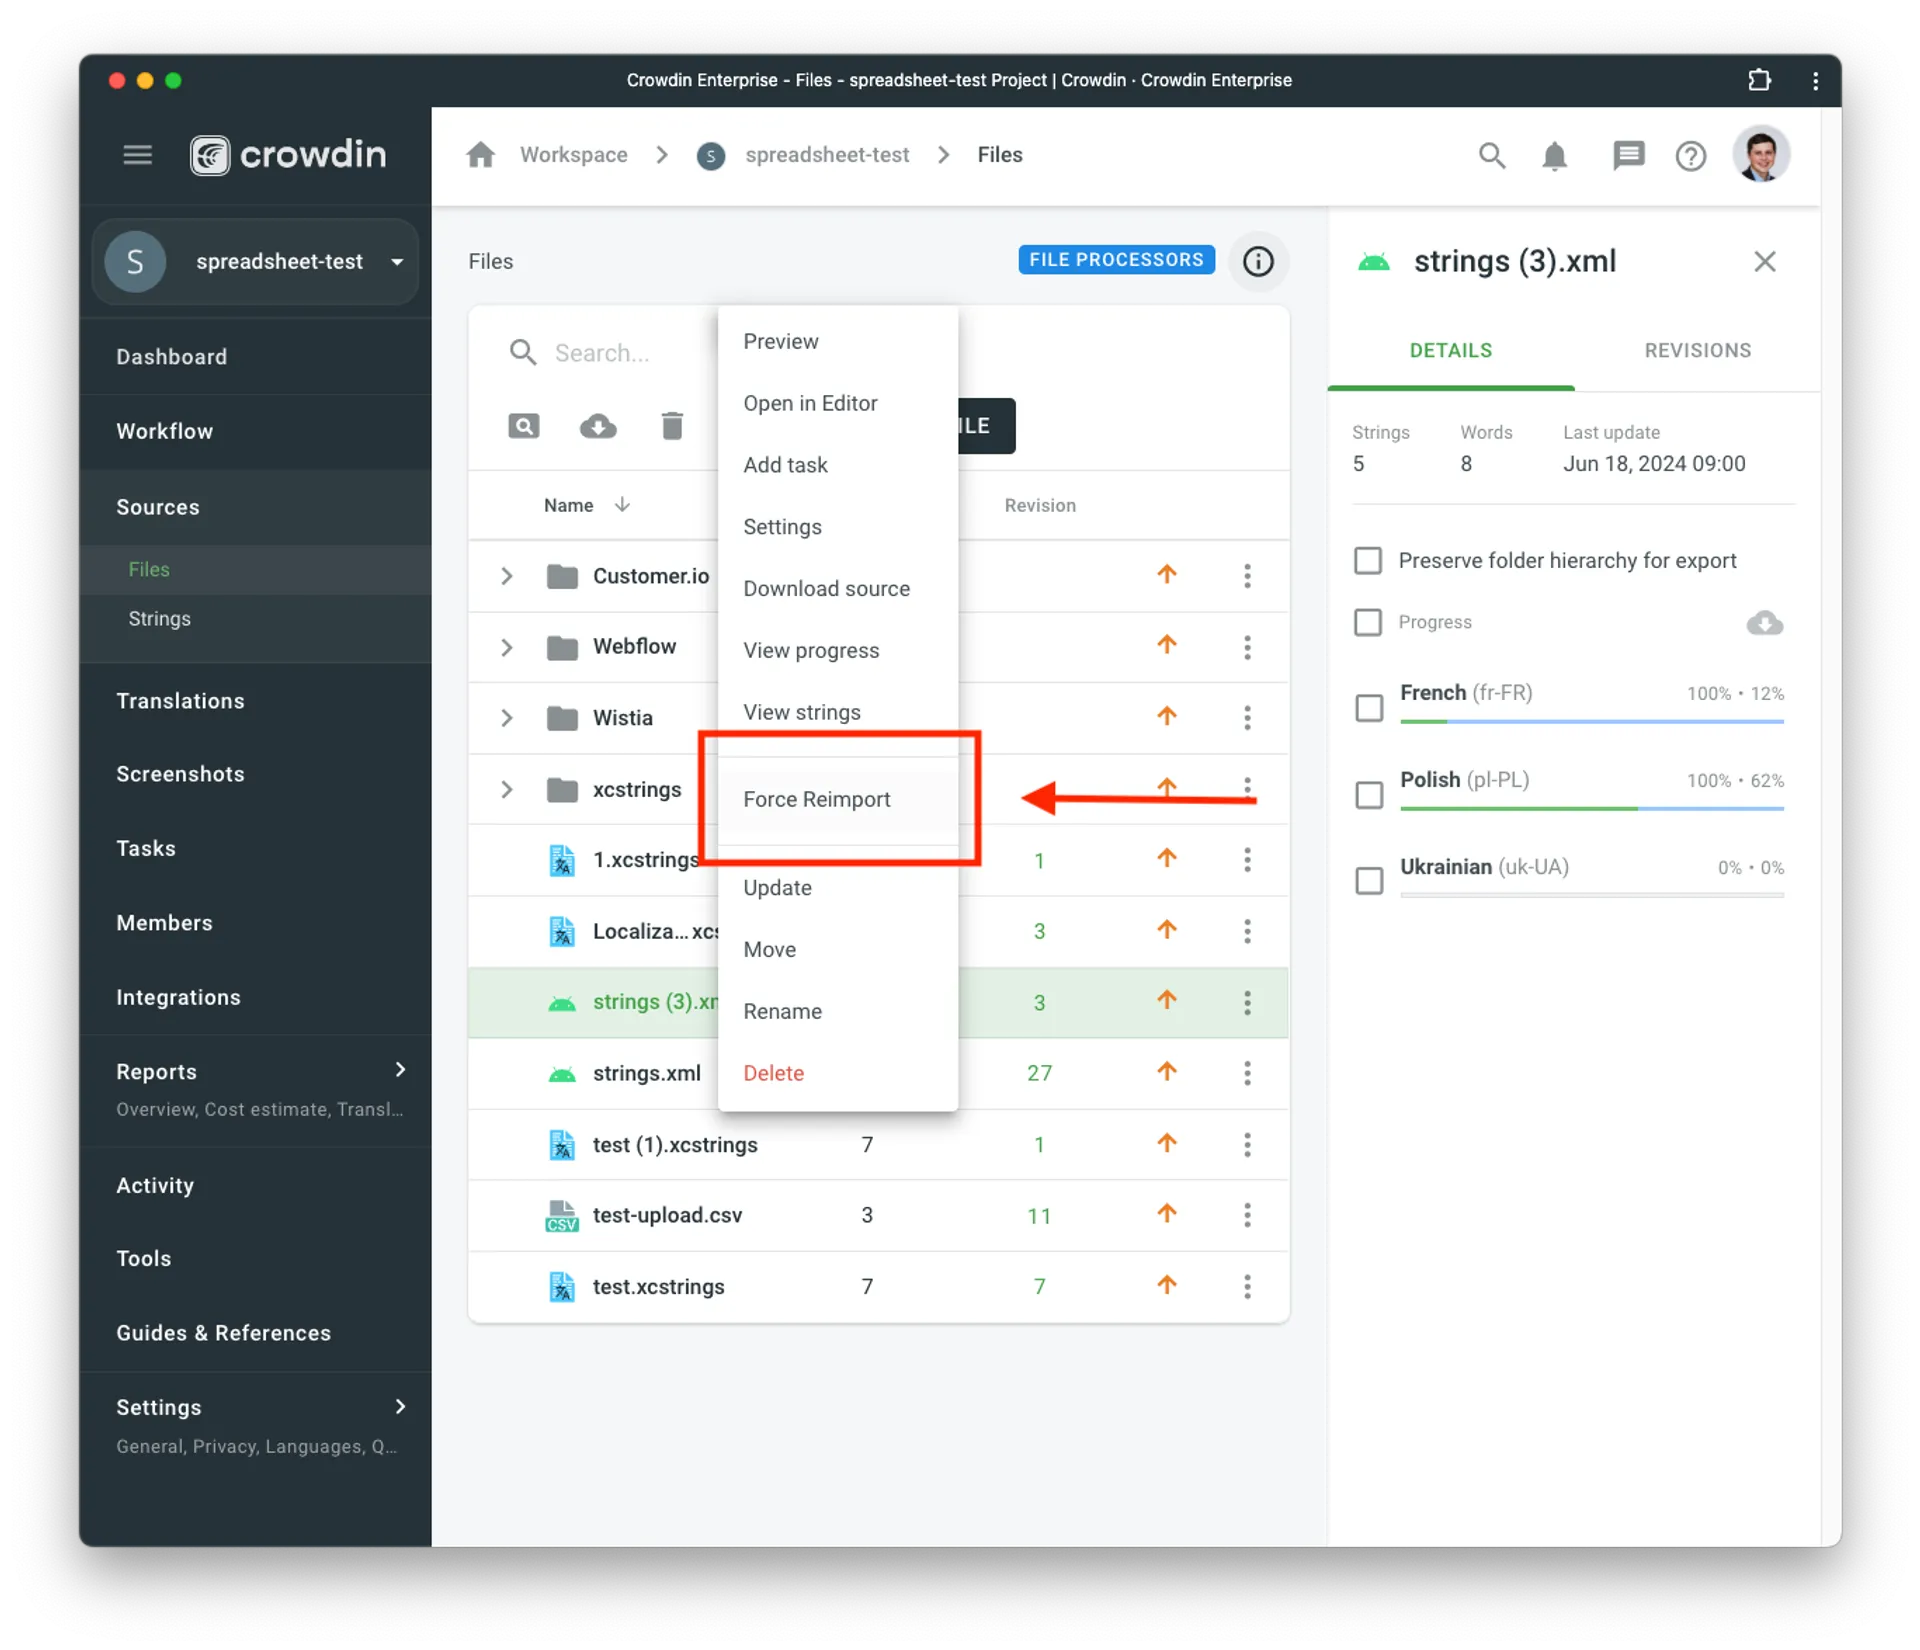This screenshot has height=1650, width=1920.
Task: Click the search in files toolbar icon
Action: [523, 426]
